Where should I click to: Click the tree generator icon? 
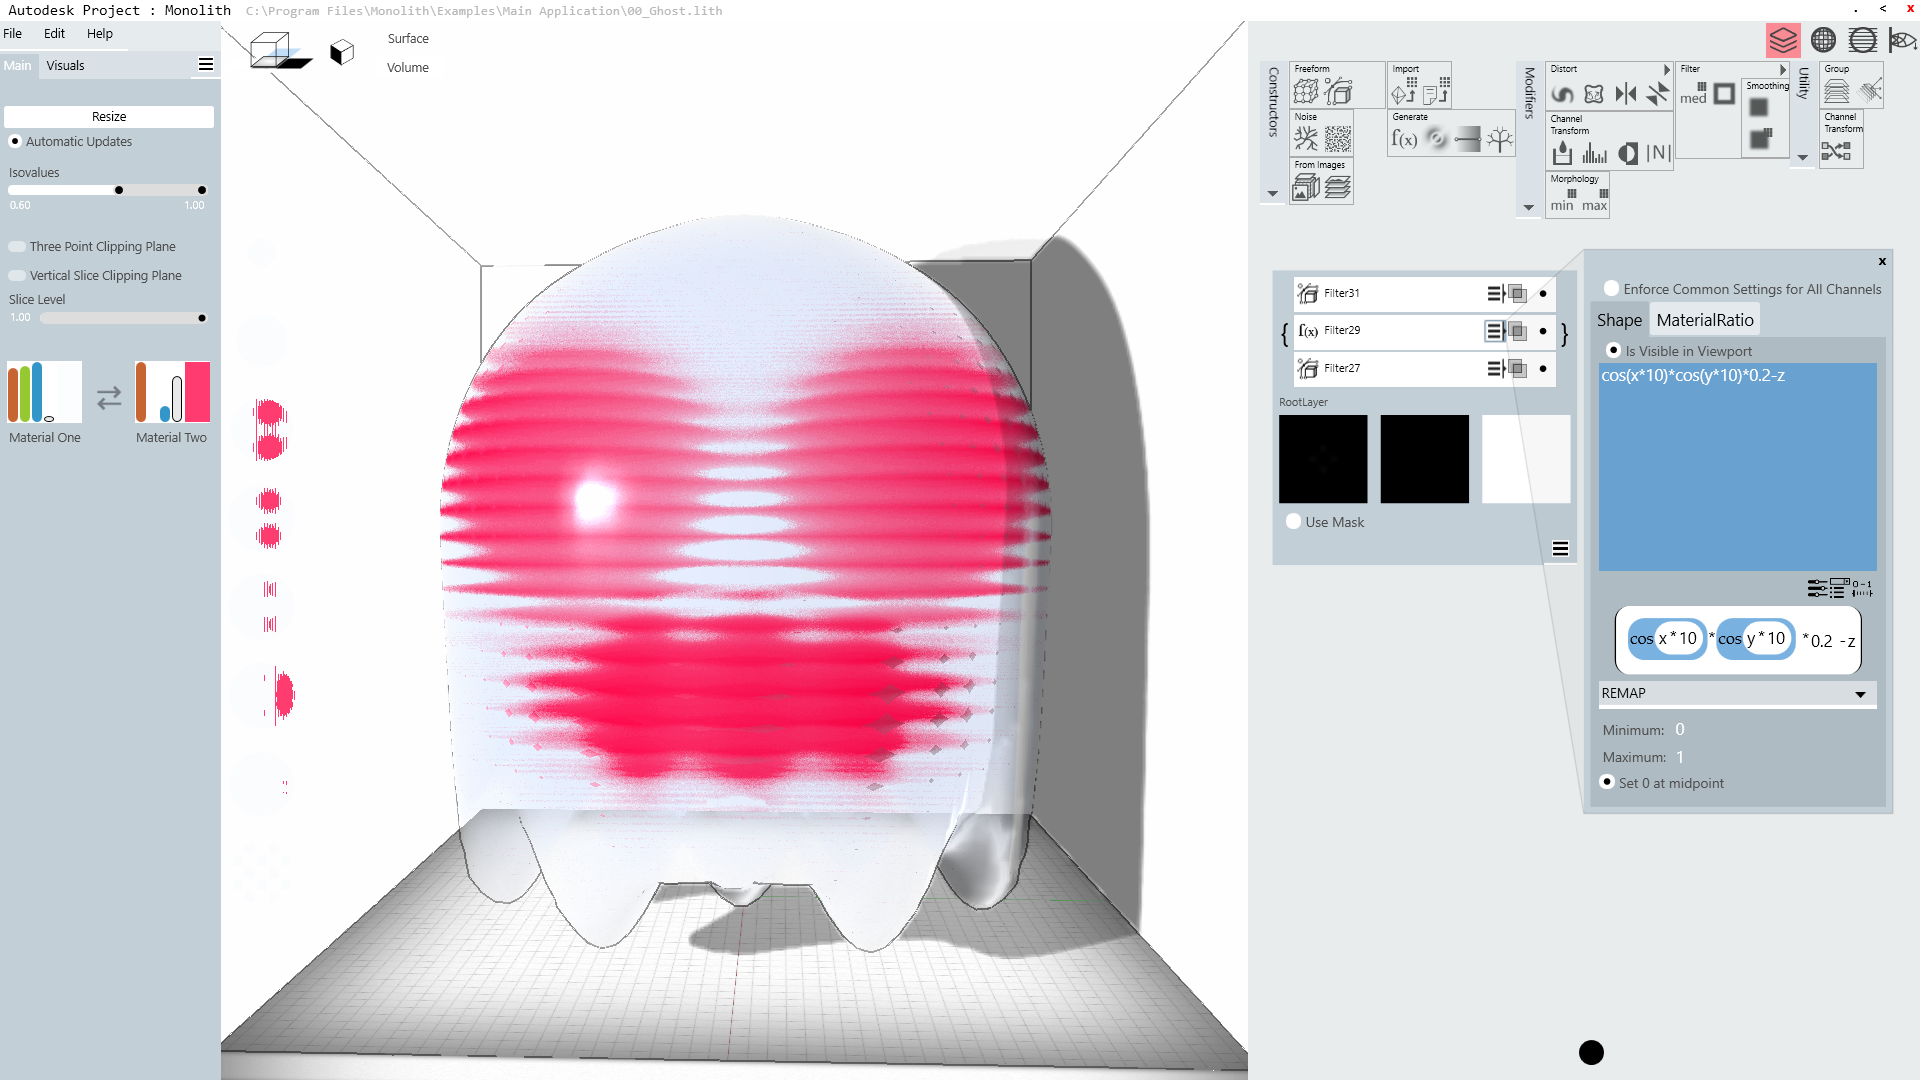click(1499, 140)
